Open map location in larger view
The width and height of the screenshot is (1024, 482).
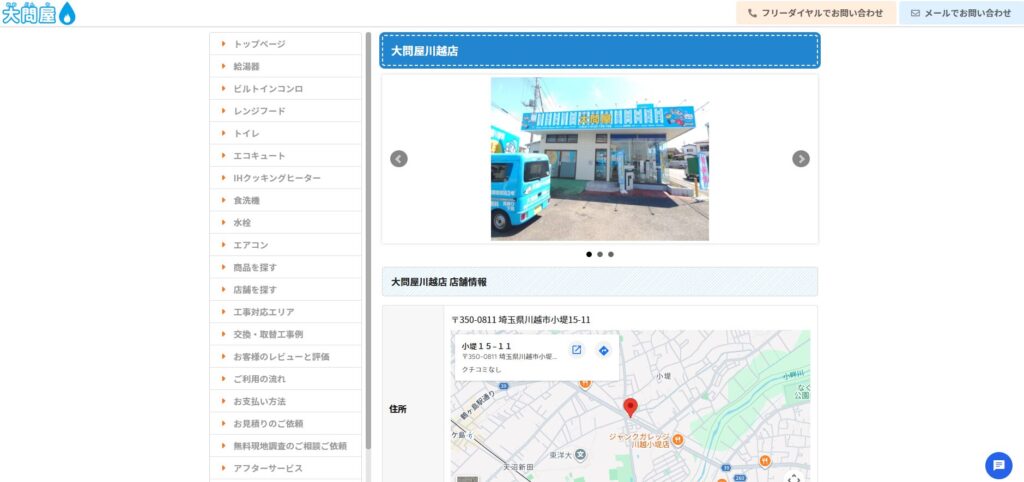(x=577, y=350)
